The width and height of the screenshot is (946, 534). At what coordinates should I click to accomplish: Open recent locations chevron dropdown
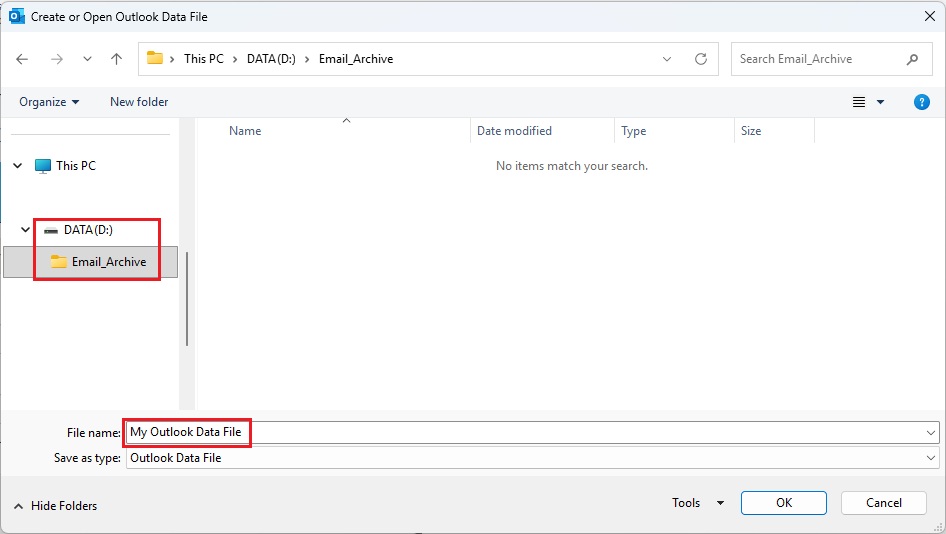pyautogui.click(x=87, y=59)
